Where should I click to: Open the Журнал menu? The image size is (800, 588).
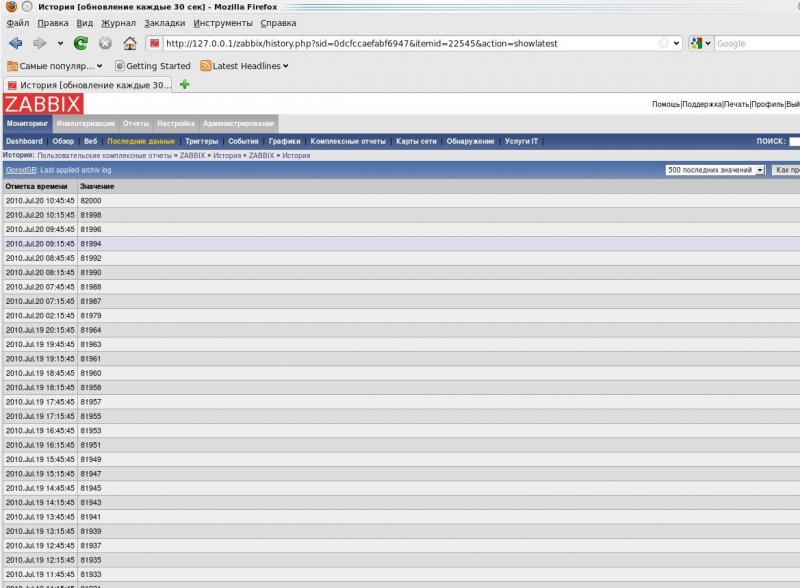[118, 23]
